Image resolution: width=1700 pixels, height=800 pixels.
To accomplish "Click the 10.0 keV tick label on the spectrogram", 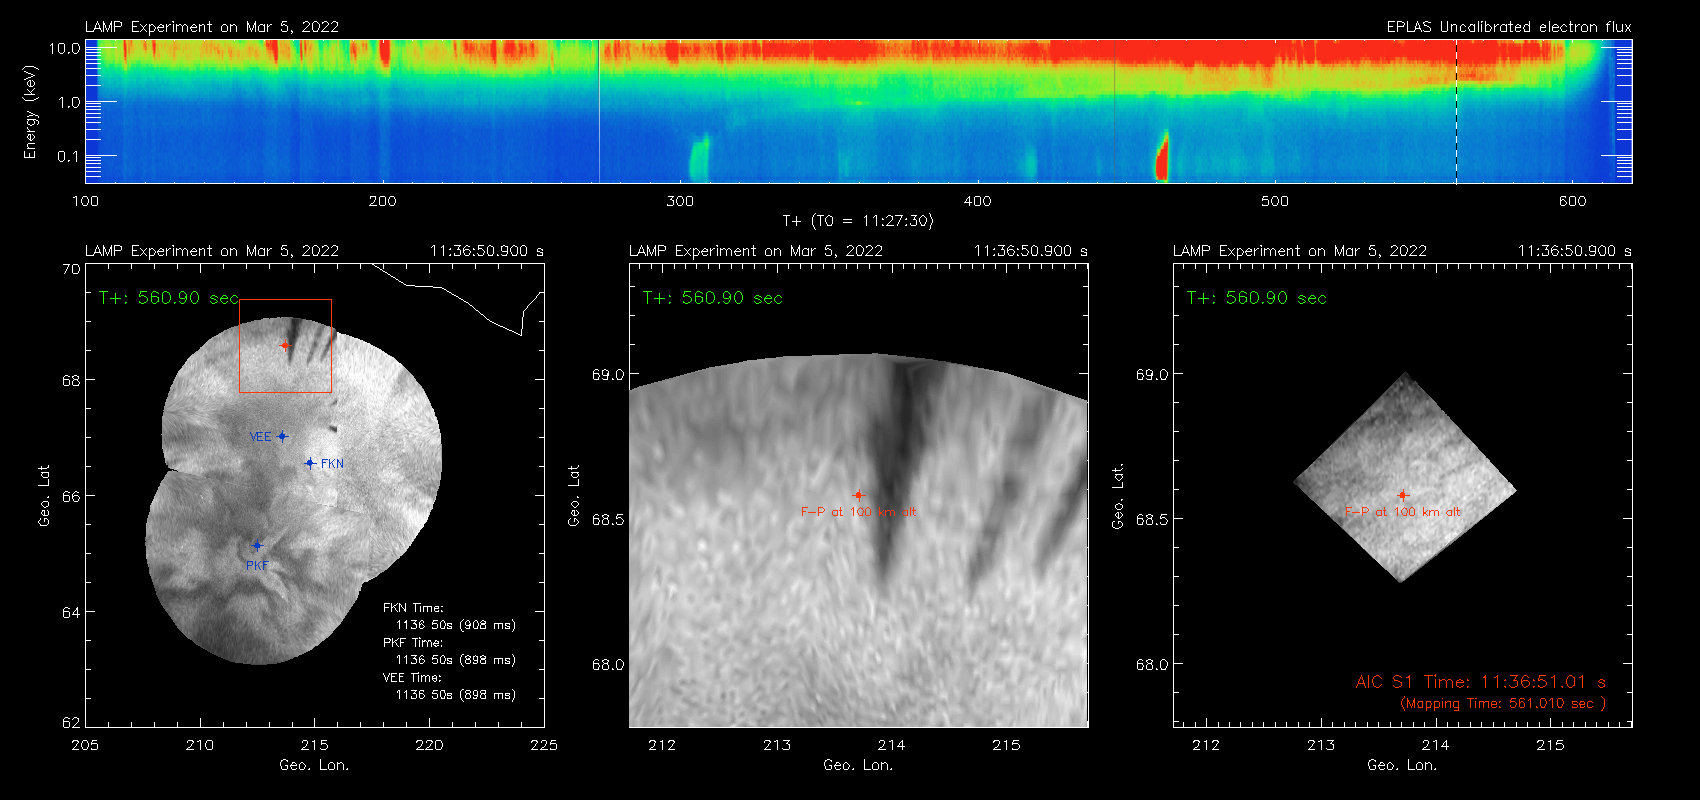I will [64, 48].
